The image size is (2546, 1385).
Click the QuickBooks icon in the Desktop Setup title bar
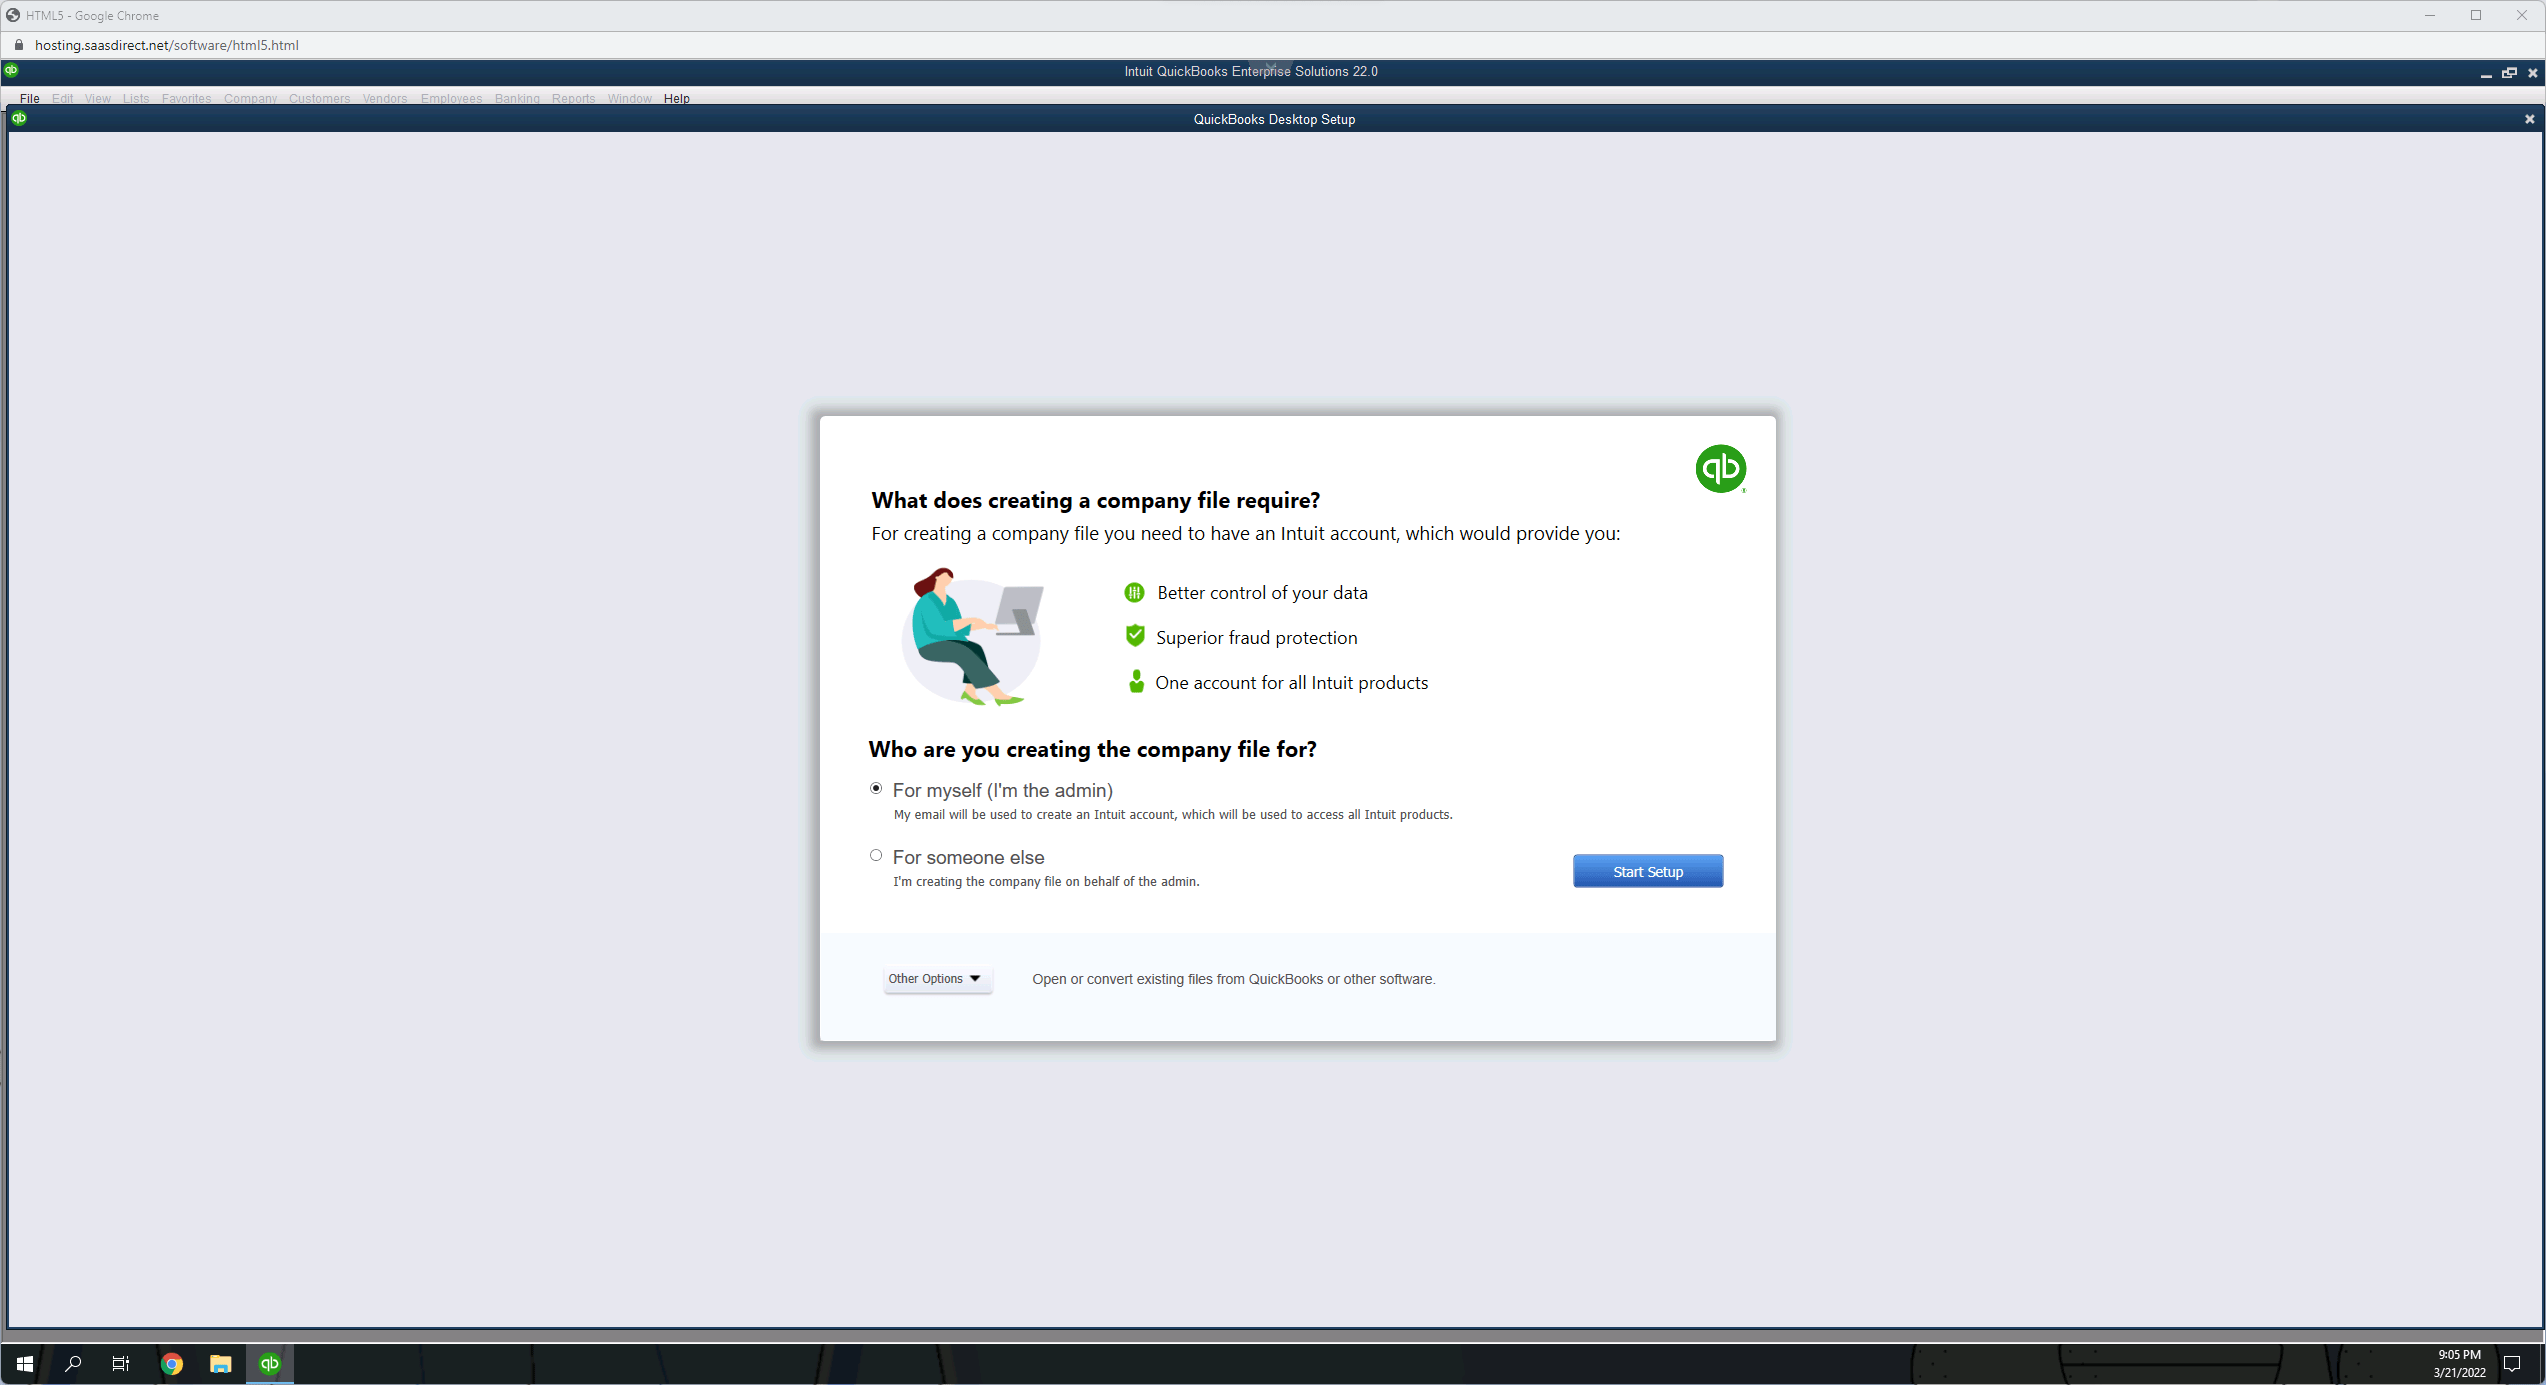click(19, 118)
